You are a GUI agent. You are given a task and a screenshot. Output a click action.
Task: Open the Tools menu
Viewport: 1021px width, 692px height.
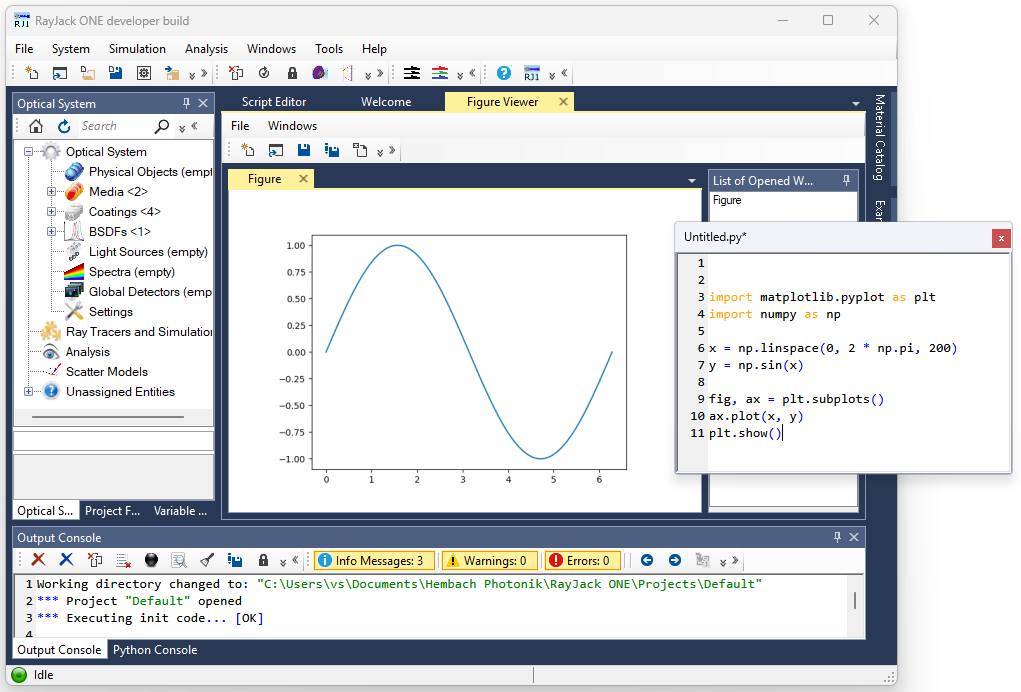click(x=329, y=49)
